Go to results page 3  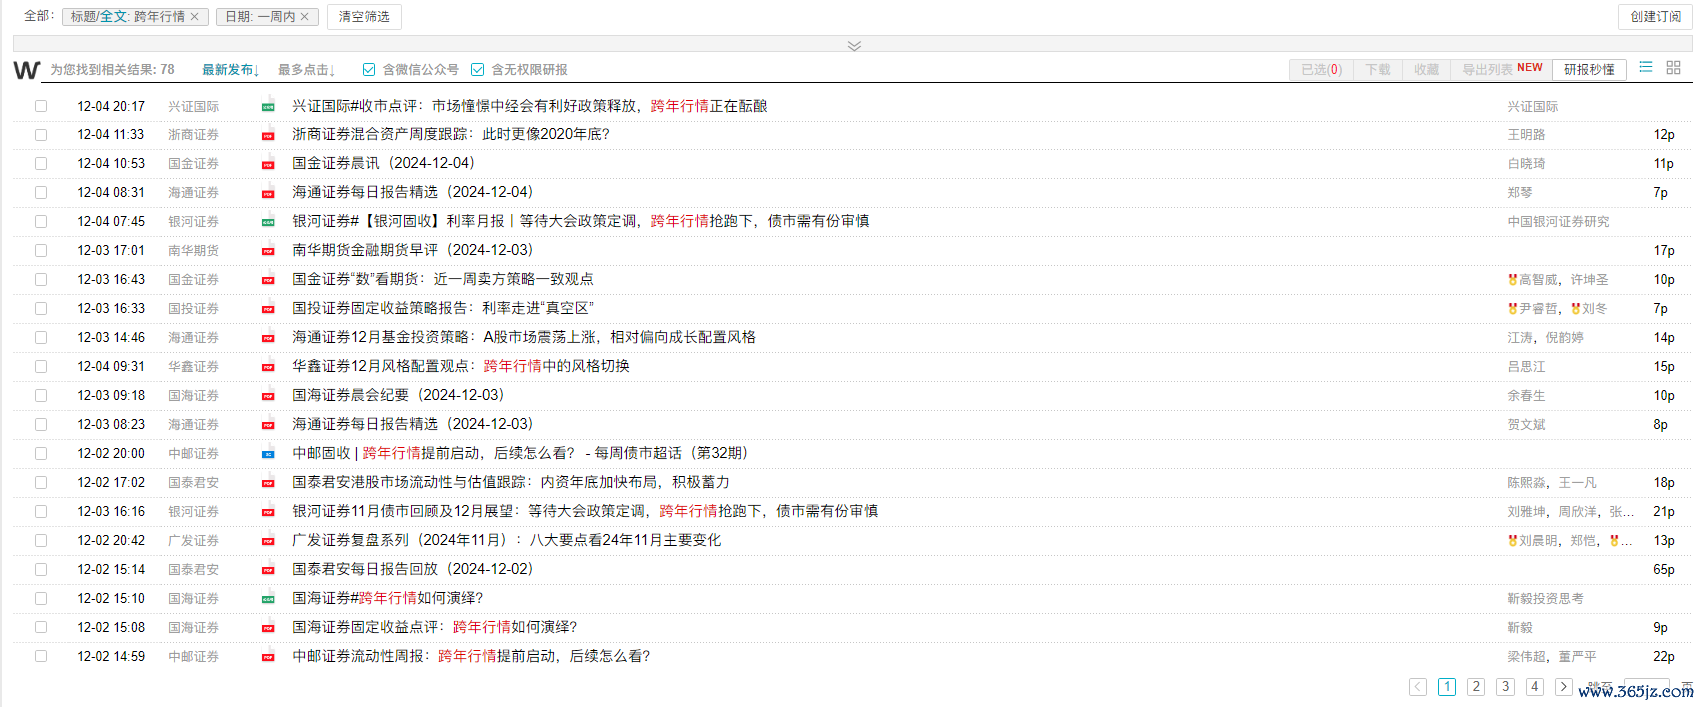[x=1505, y=687]
